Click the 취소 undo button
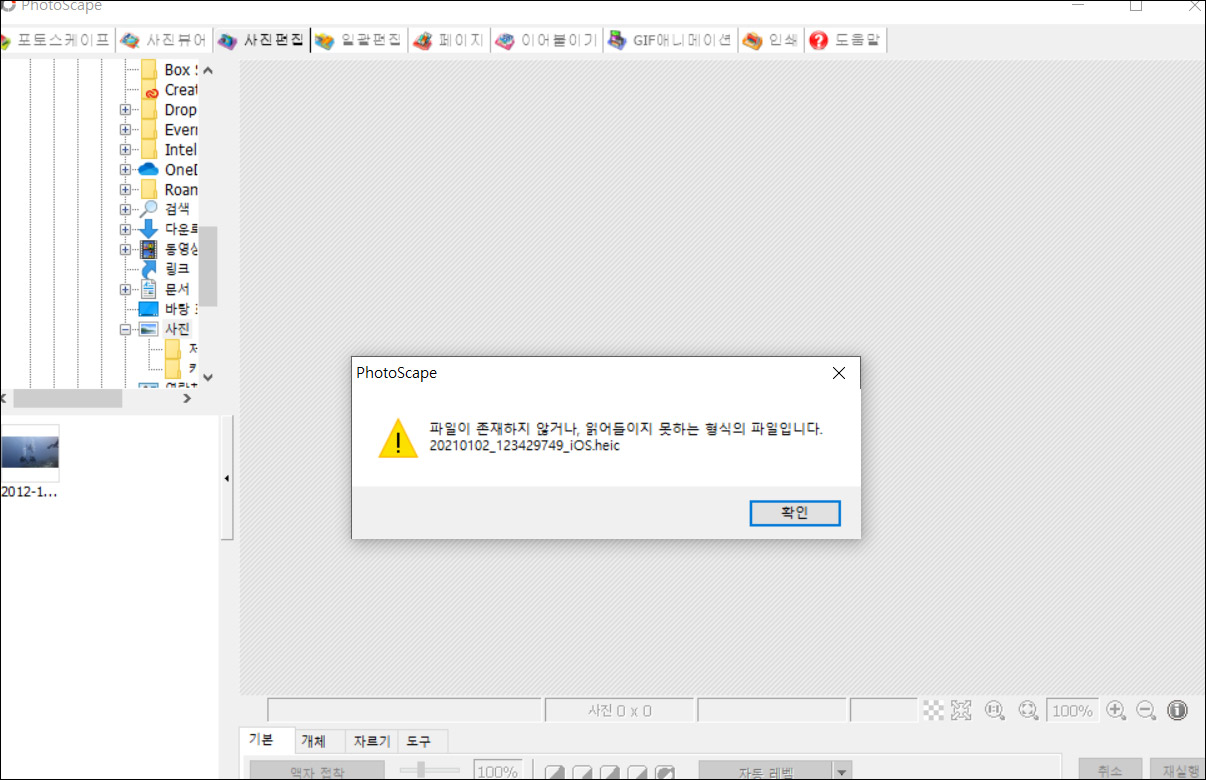 point(1110,770)
